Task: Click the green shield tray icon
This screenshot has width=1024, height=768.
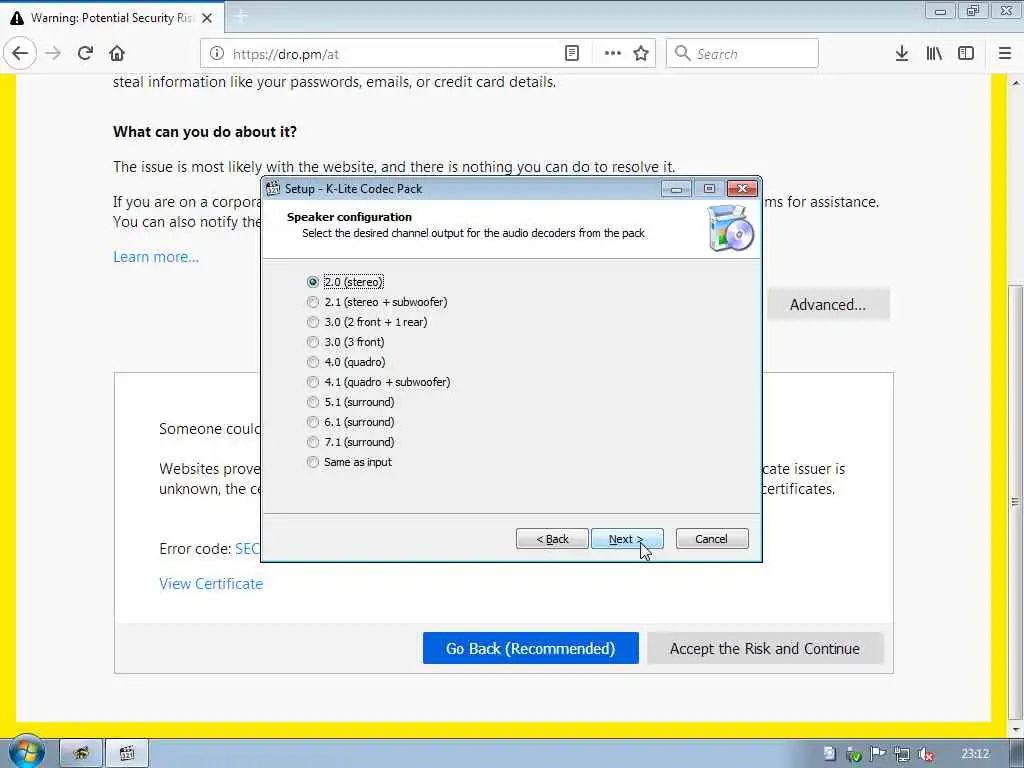Action: pos(854,754)
